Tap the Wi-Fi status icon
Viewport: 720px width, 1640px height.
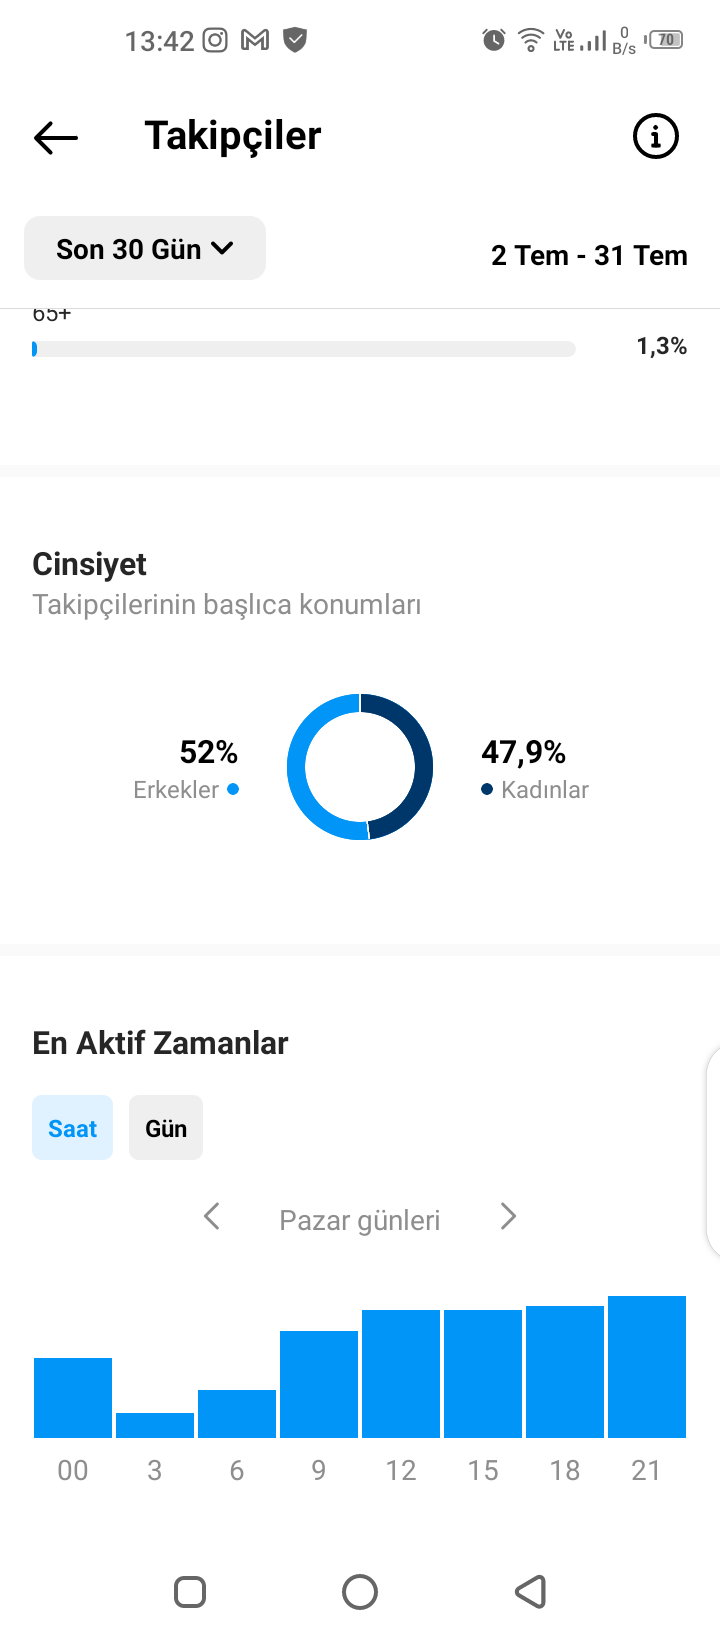click(531, 40)
